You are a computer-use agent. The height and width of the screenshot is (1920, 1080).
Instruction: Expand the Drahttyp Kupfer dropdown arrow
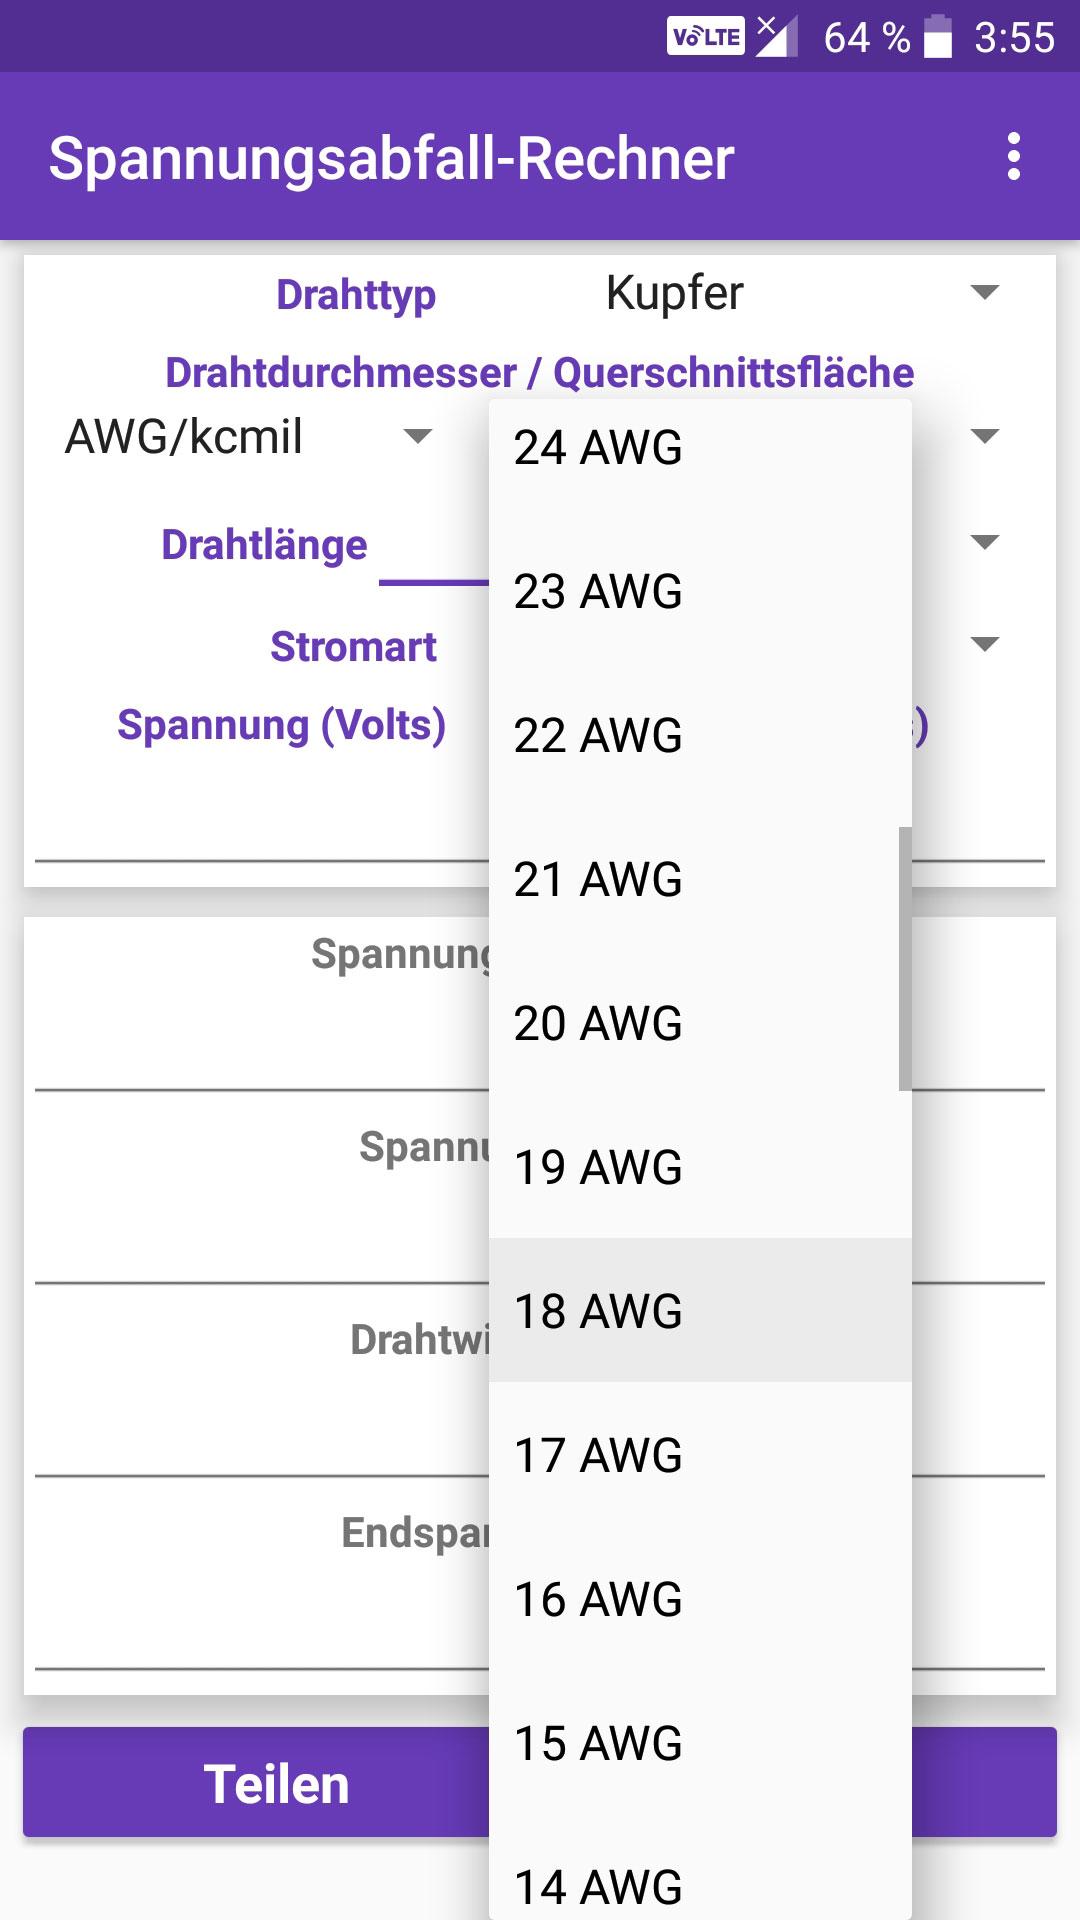pyautogui.click(x=985, y=293)
